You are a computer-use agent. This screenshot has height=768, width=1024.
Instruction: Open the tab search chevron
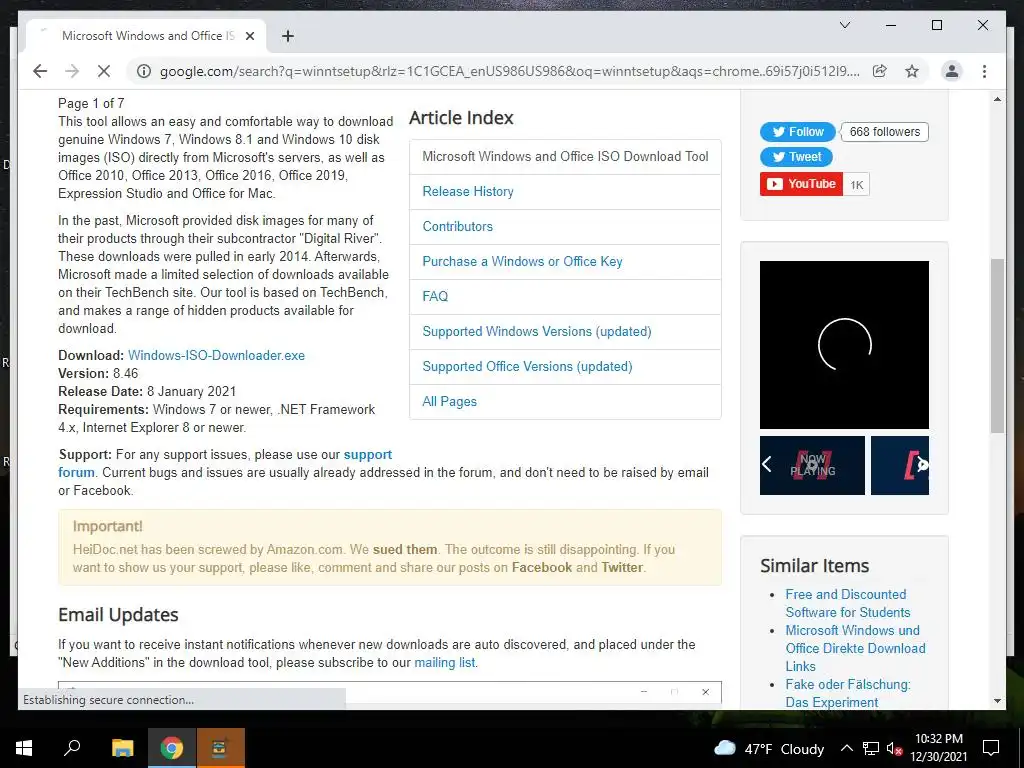pos(844,25)
